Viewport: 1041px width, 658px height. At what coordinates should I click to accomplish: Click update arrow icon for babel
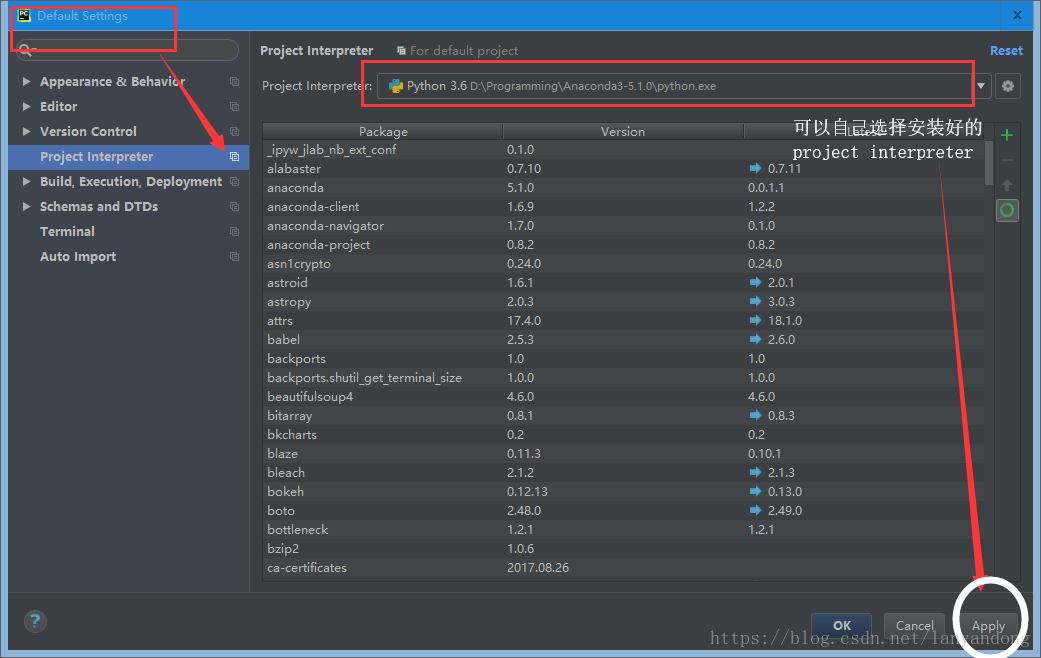click(755, 339)
